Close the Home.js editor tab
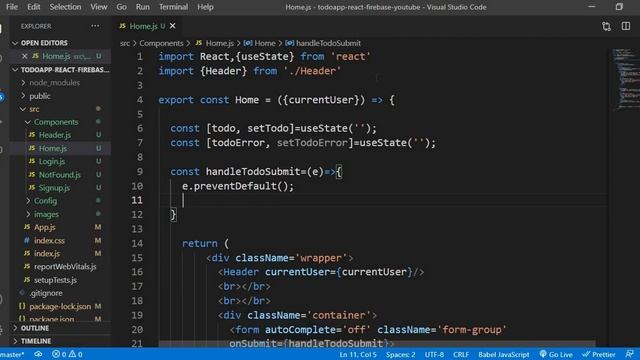The height and width of the screenshot is (360, 640). (x=173, y=26)
